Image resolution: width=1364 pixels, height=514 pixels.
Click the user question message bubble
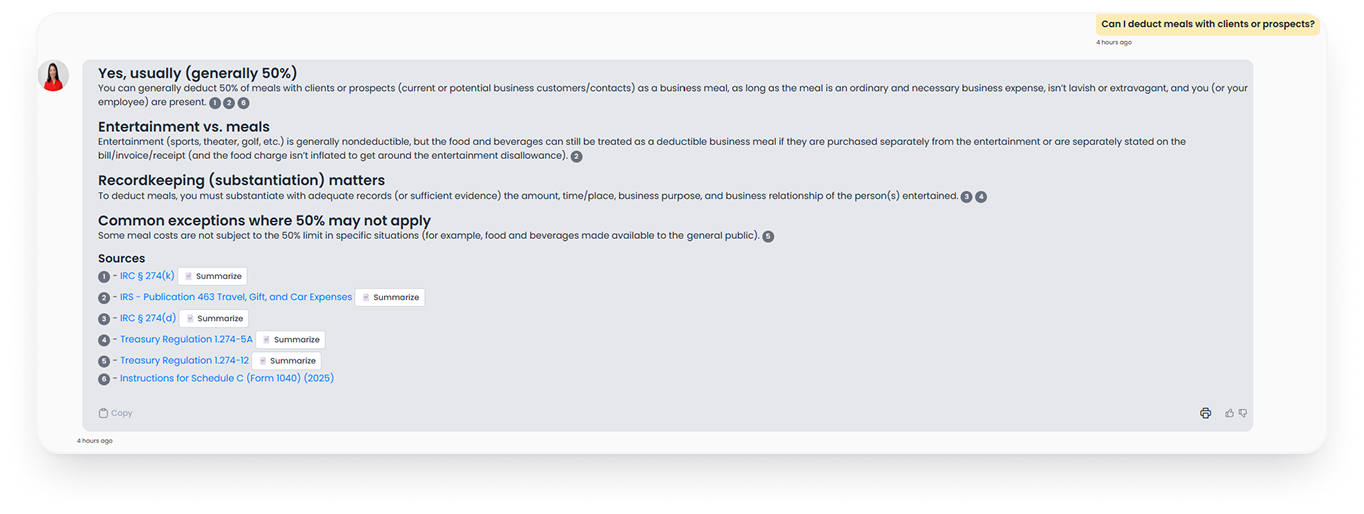(x=1207, y=24)
